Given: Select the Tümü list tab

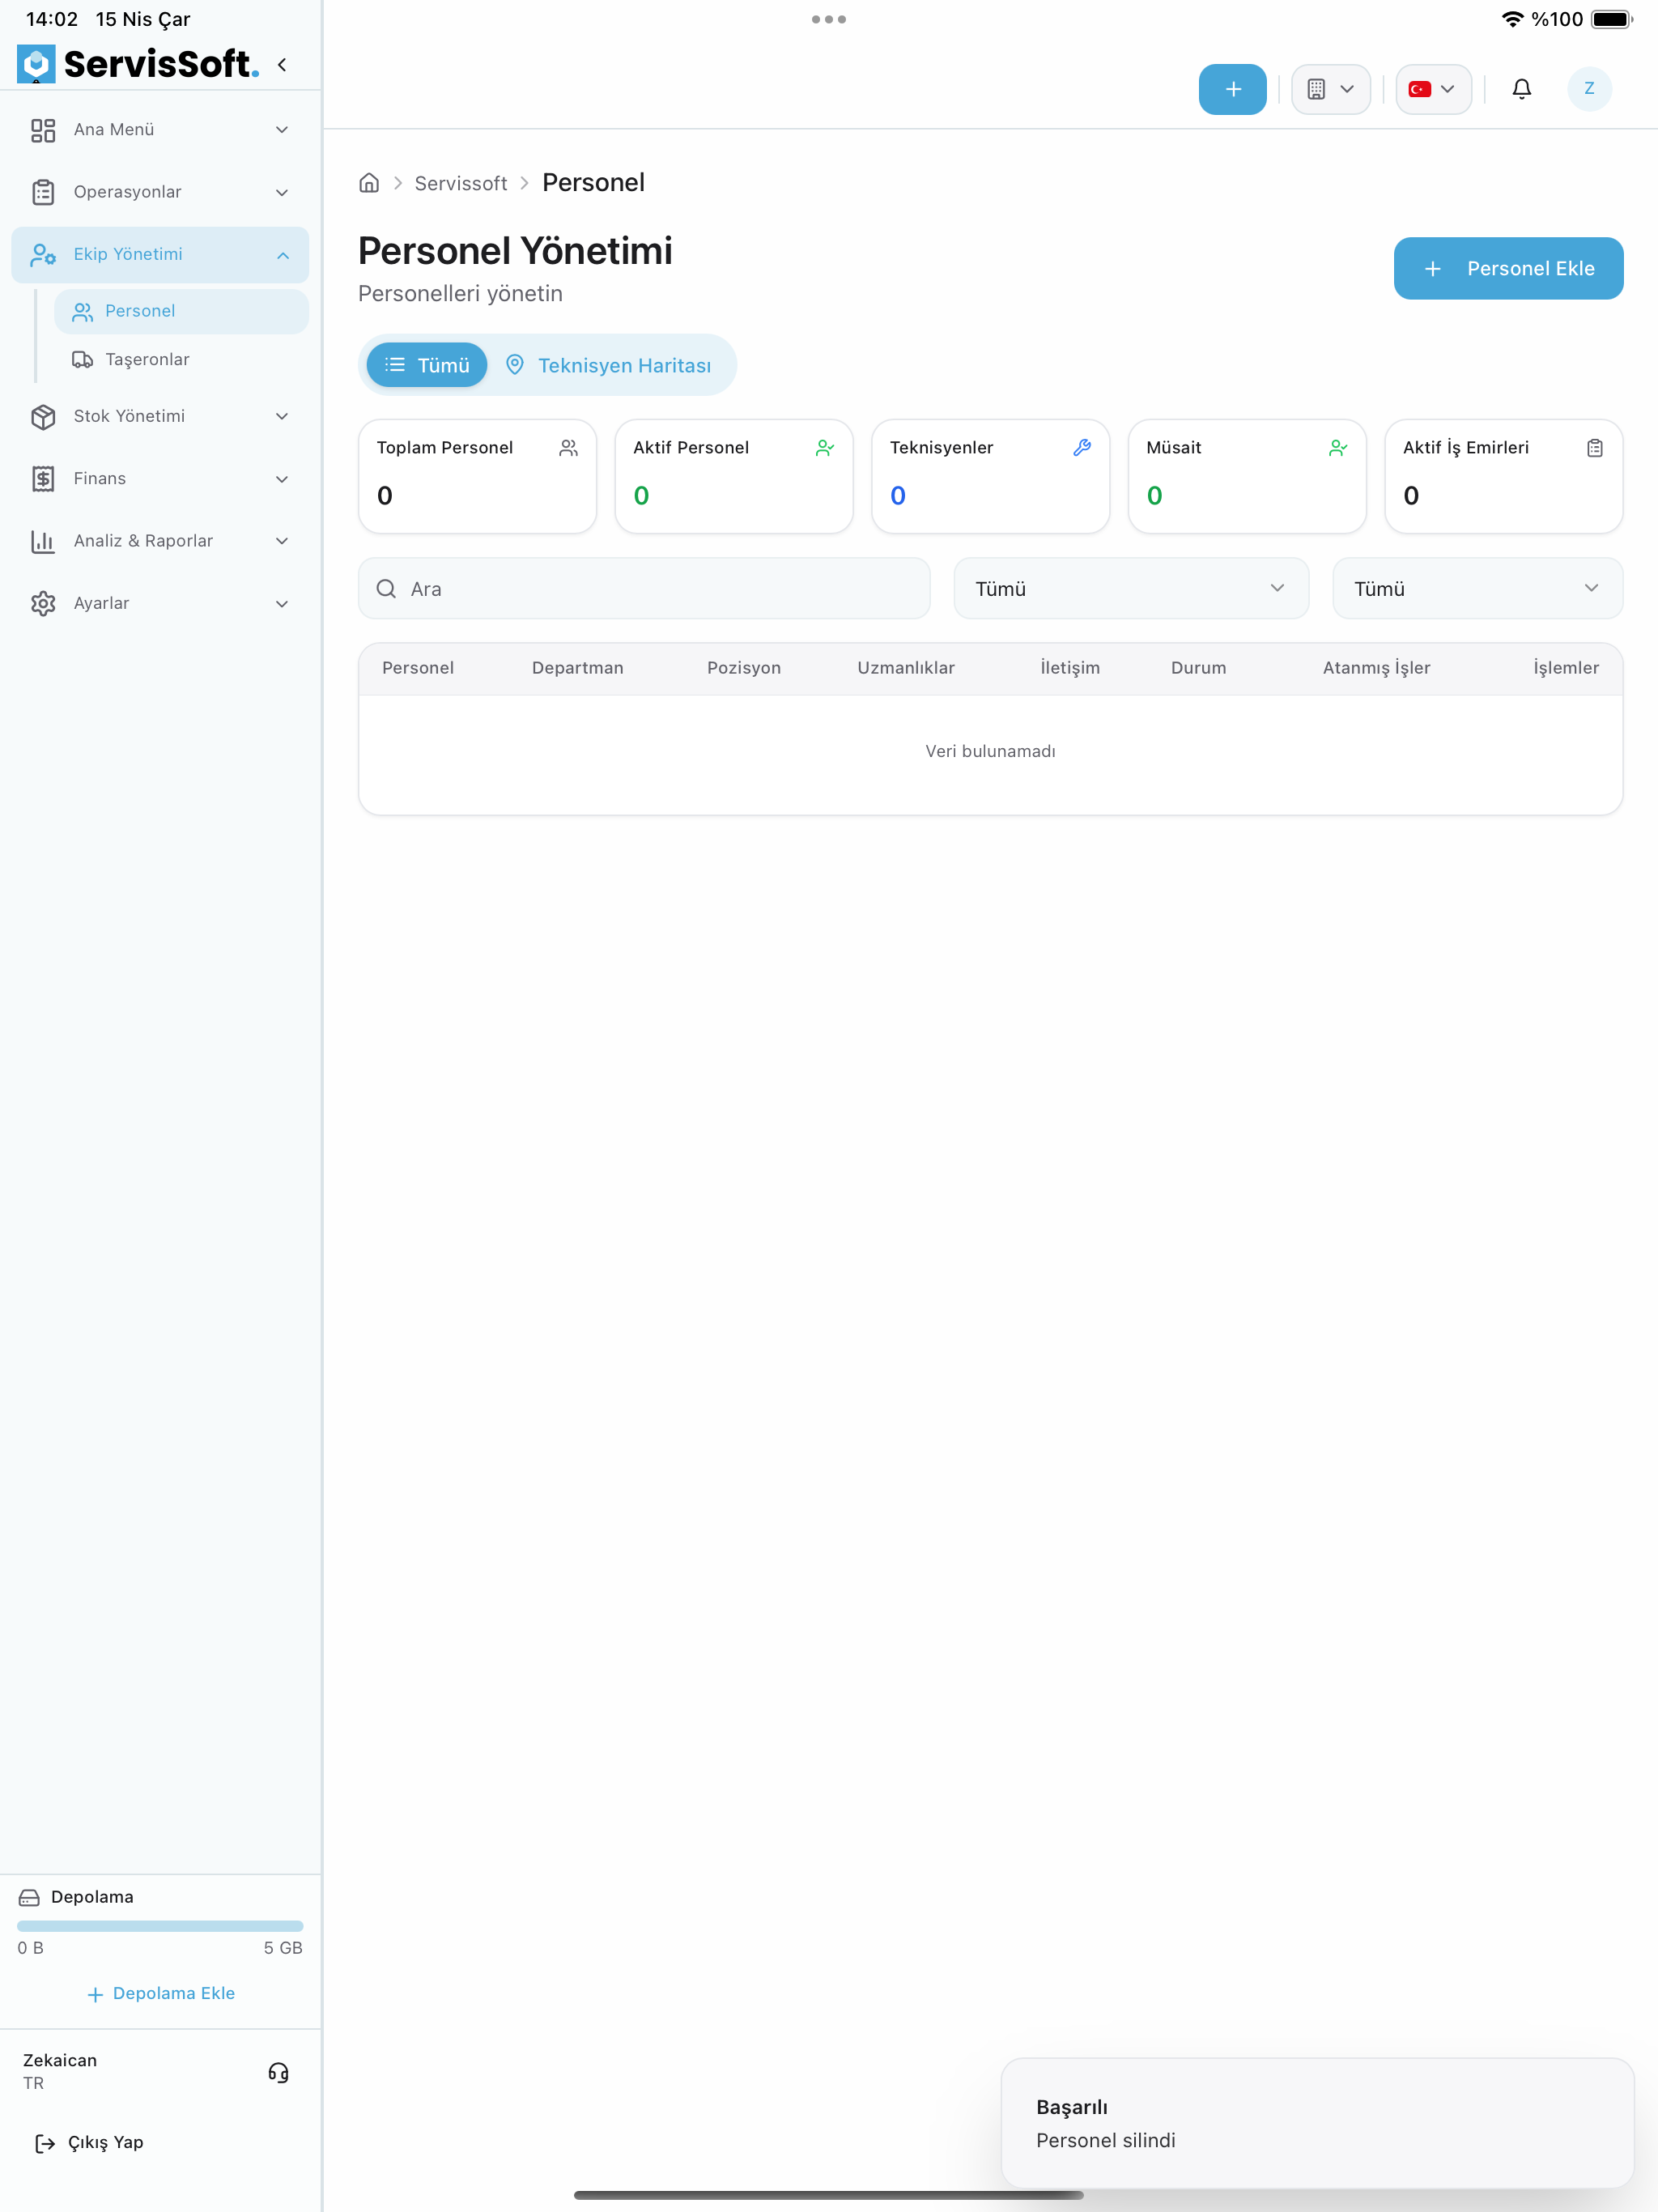Looking at the screenshot, I should click(427, 365).
